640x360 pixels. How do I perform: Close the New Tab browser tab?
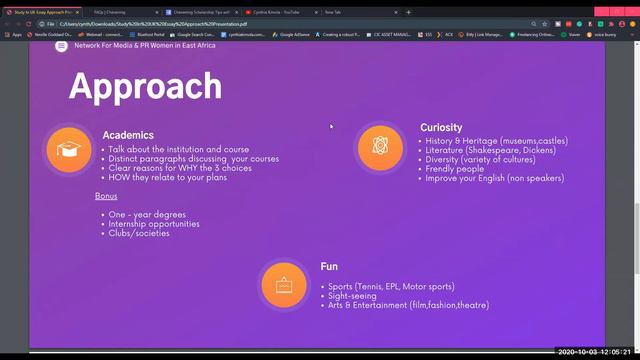[396, 13]
